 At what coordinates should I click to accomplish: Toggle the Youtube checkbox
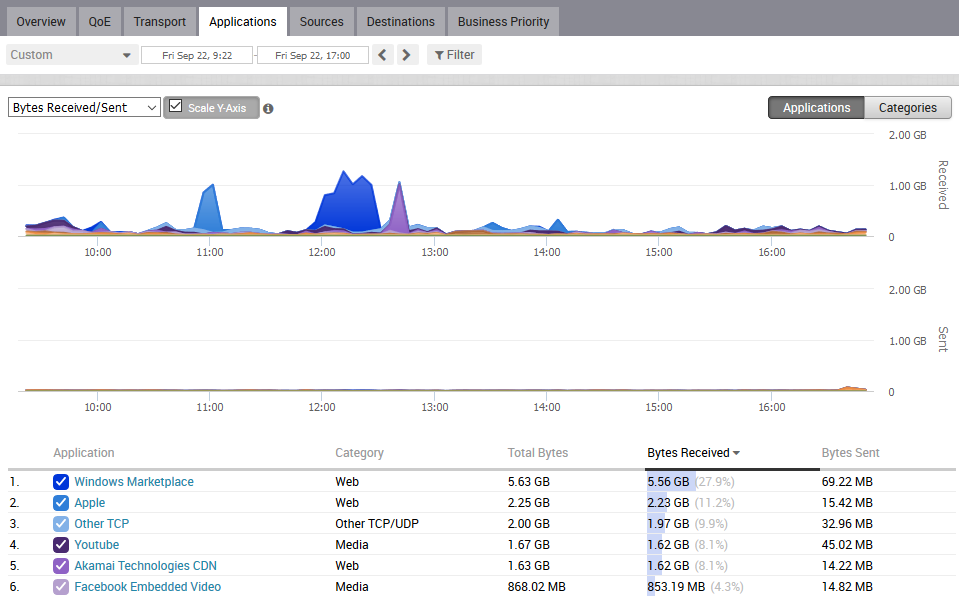pyautogui.click(x=61, y=545)
